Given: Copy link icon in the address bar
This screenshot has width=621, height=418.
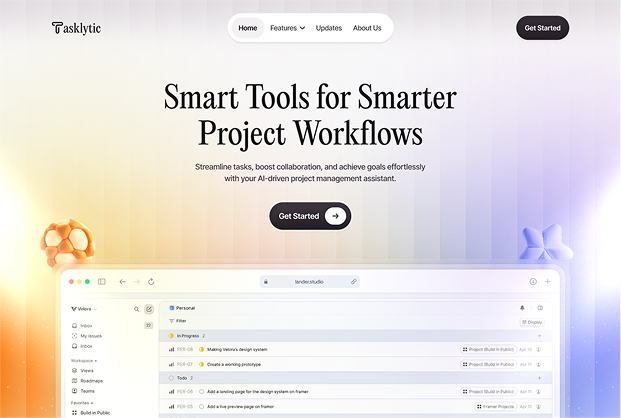Looking at the screenshot, I should pos(354,282).
